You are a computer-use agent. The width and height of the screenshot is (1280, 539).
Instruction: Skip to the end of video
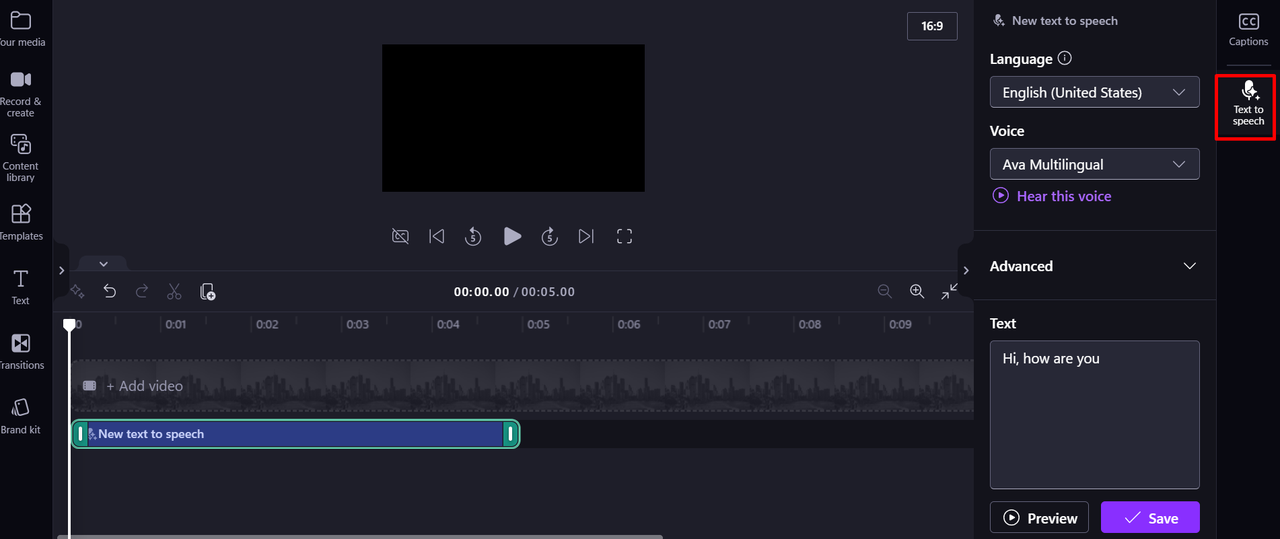[x=586, y=236]
